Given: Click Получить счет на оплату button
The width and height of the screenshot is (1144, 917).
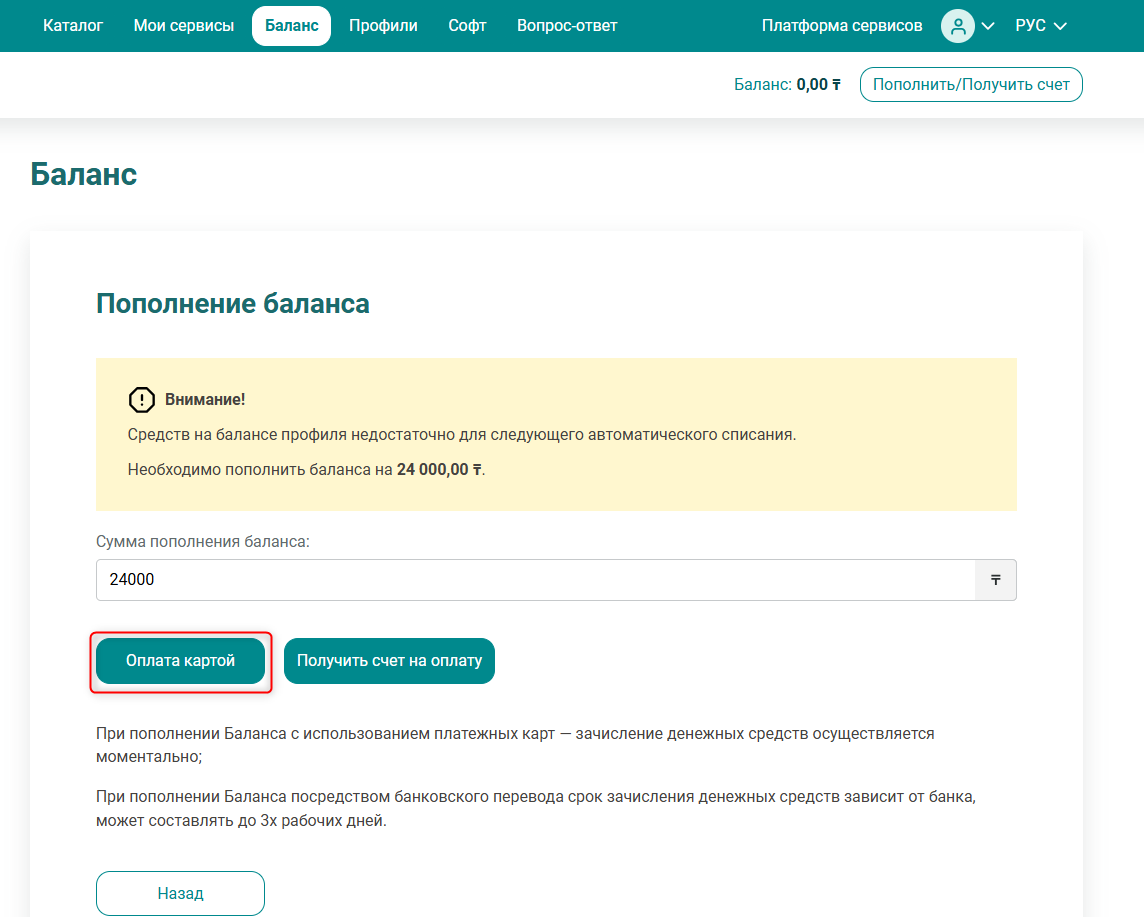Looking at the screenshot, I should pos(389,661).
